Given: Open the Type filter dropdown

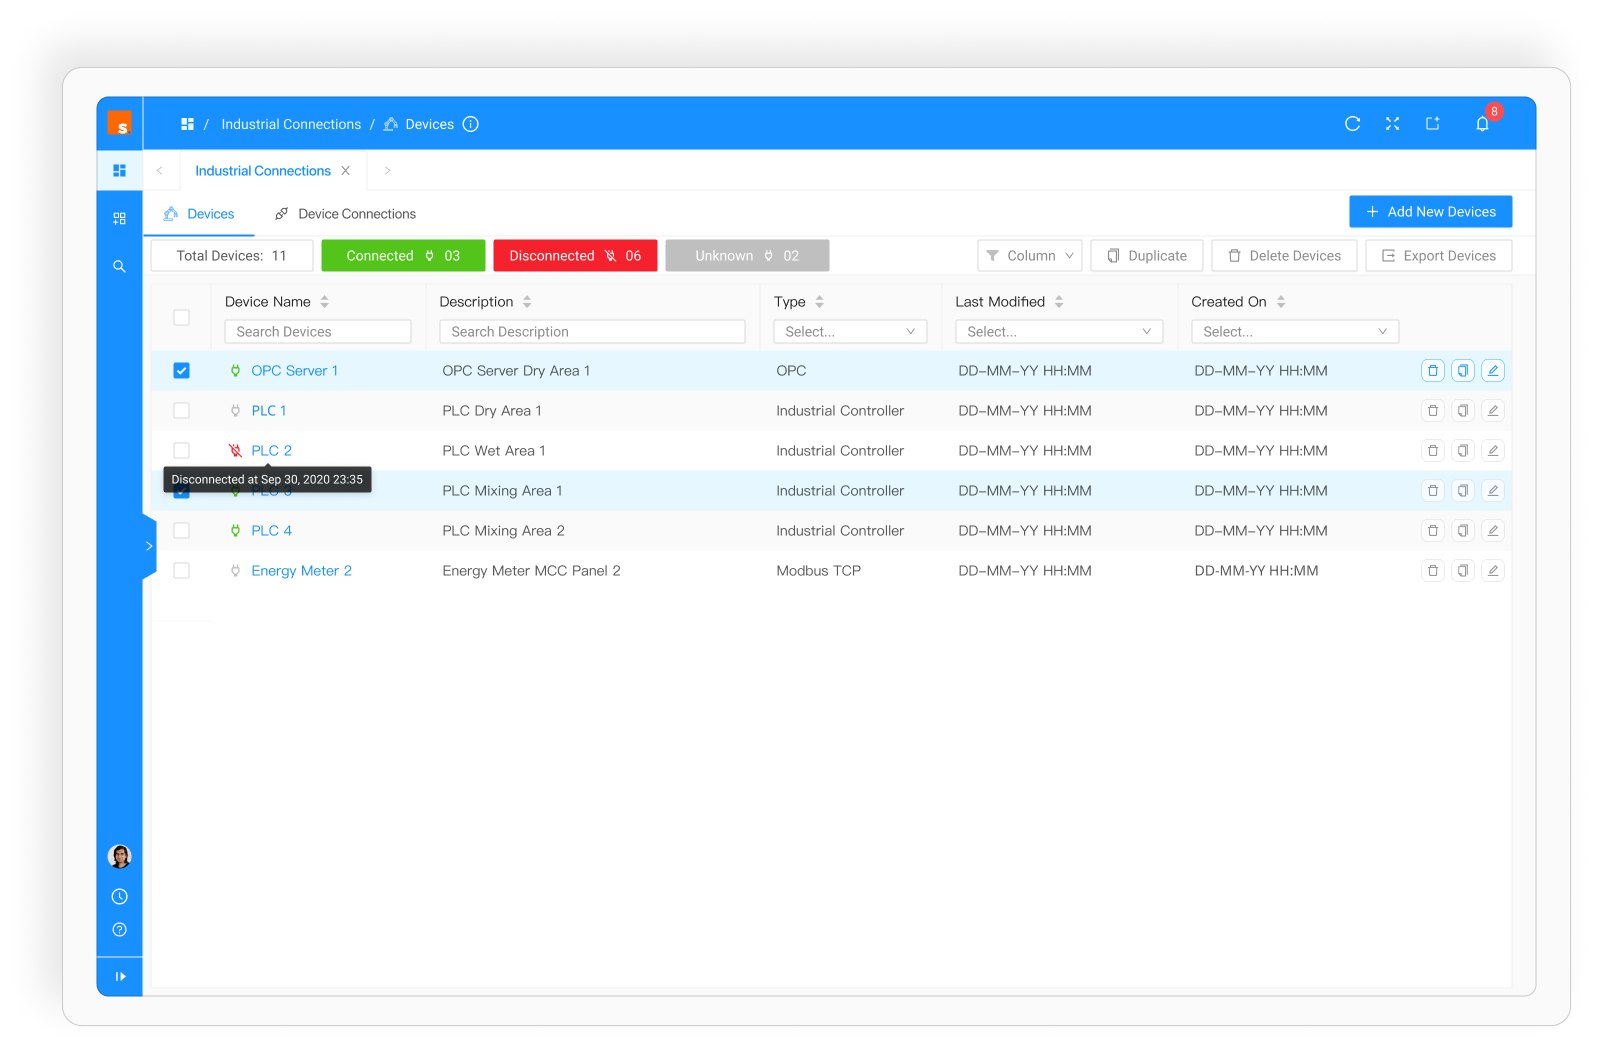Looking at the screenshot, I should [x=850, y=332].
